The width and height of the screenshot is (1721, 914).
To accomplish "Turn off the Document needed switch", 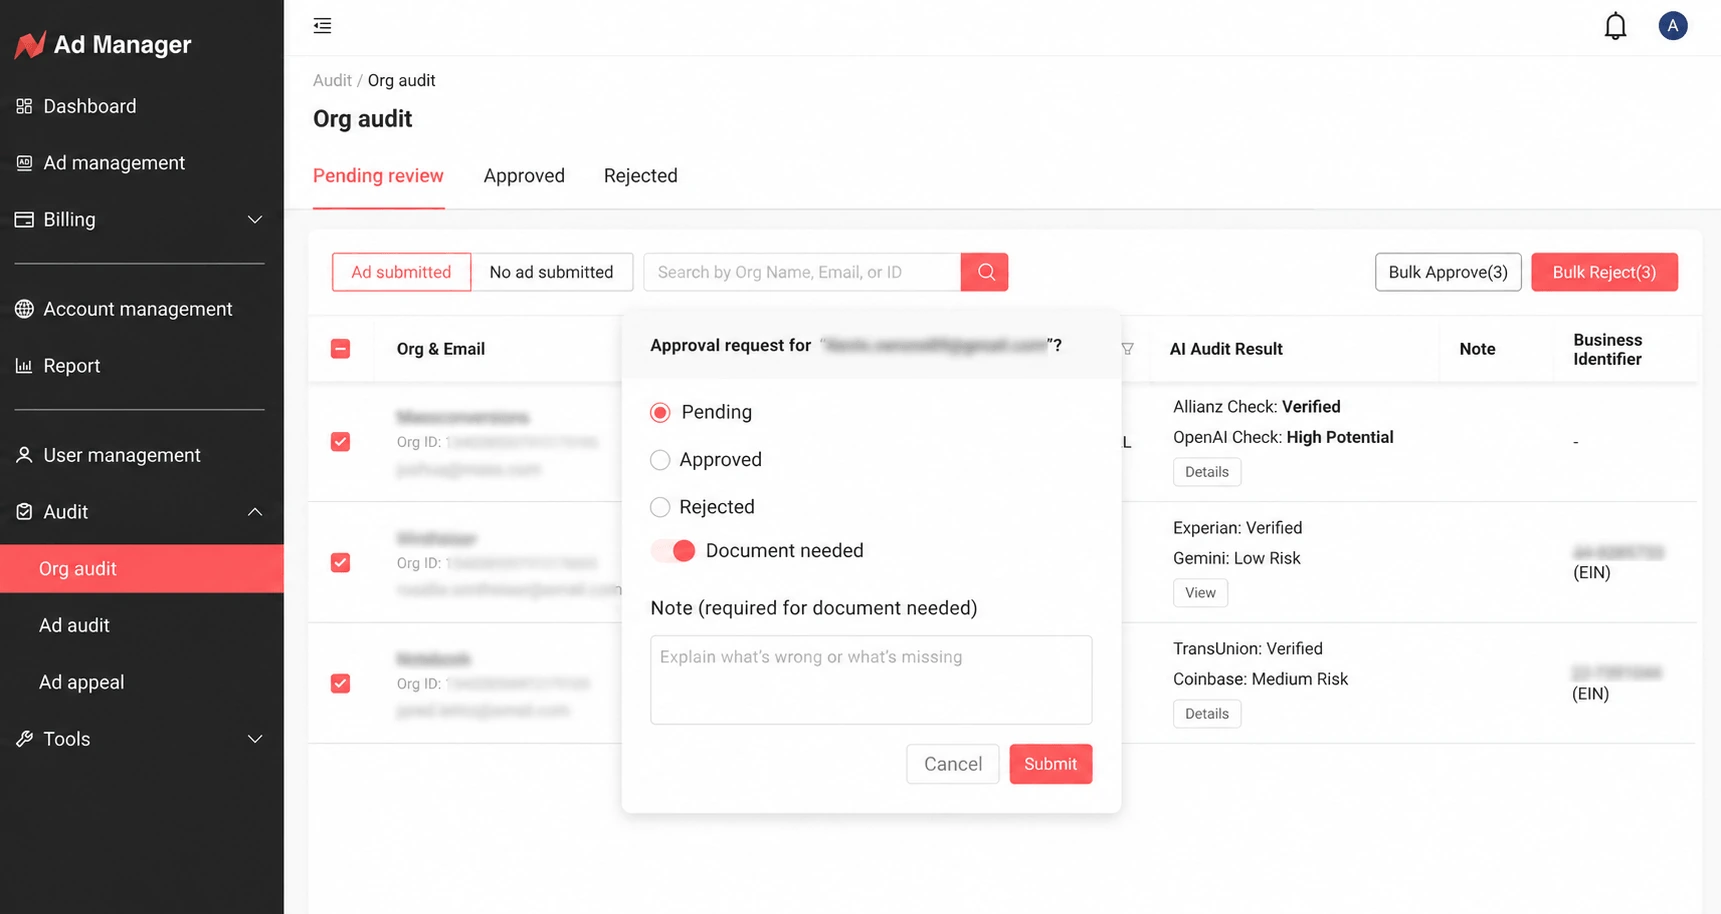I will pyautogui.click(x=673, y=551).
